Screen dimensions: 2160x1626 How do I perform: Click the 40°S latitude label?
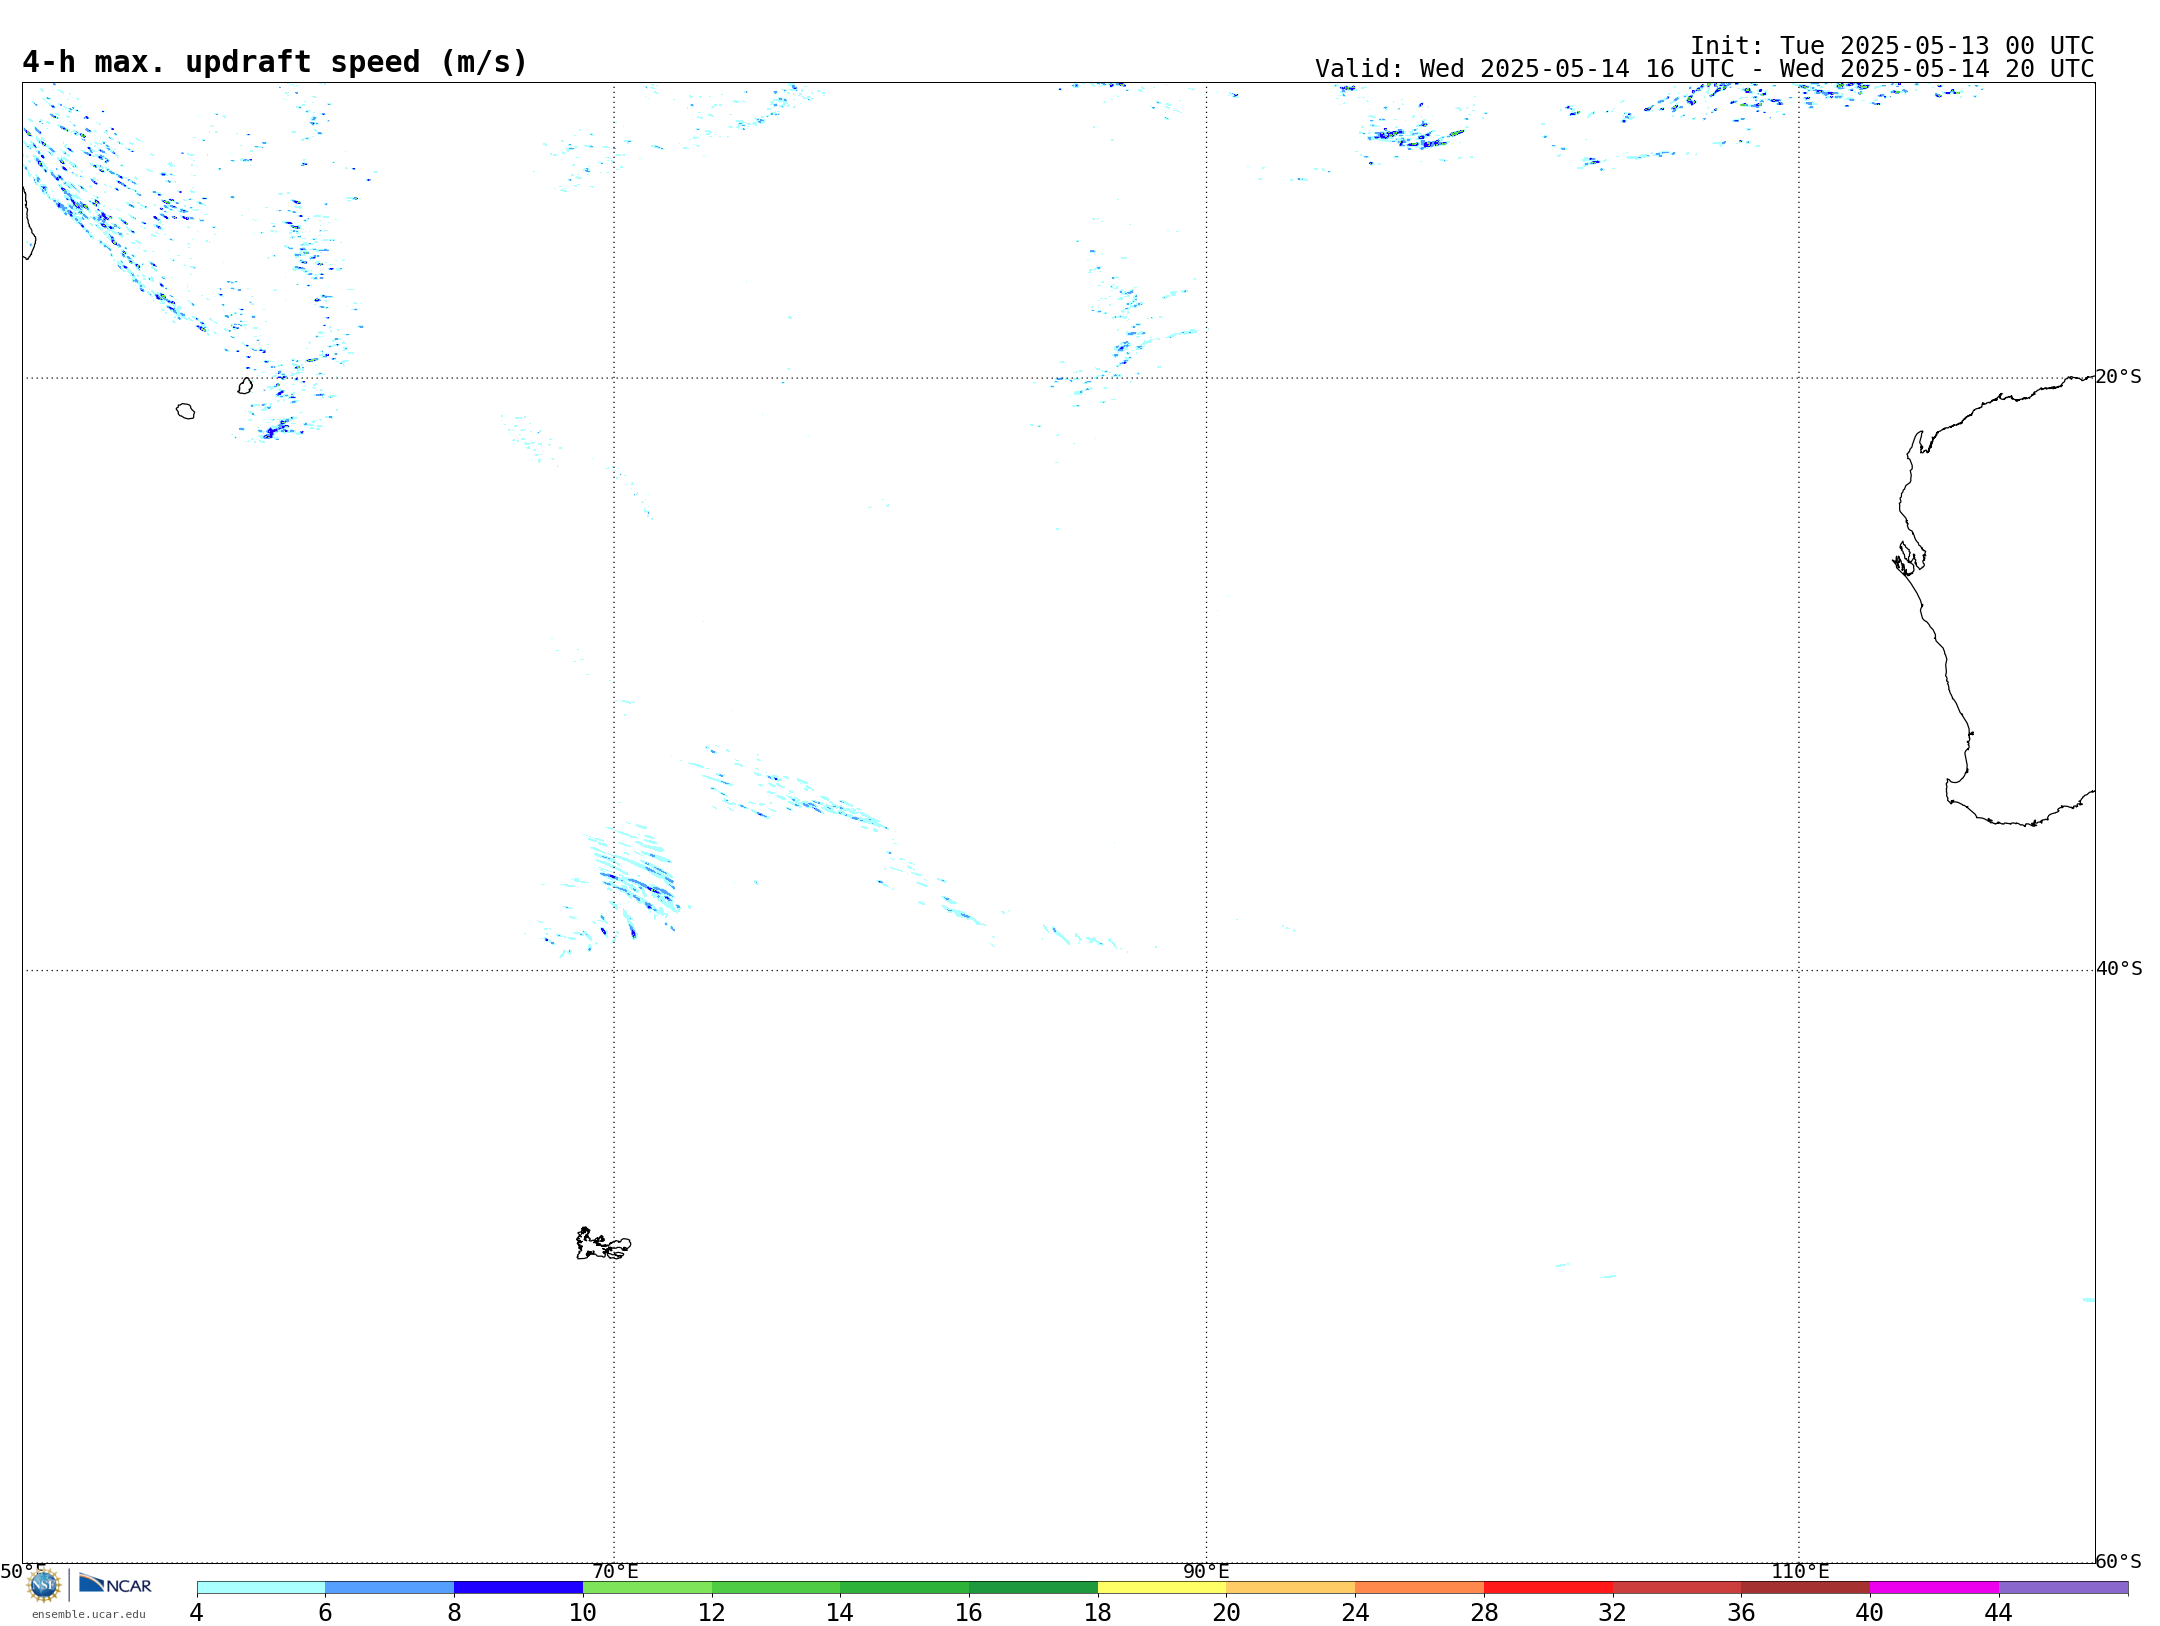pyautogui.click(x=2119, y=969)
